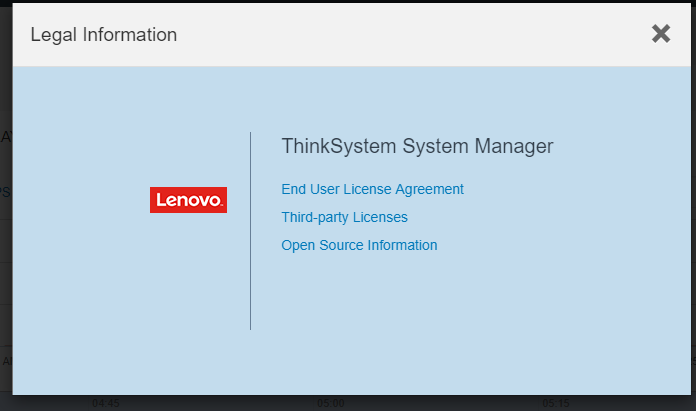Click the 05:15 time label behind the dialog
Image resolution: width=696 pixels, height=411 pixels.
coord(556,403)
